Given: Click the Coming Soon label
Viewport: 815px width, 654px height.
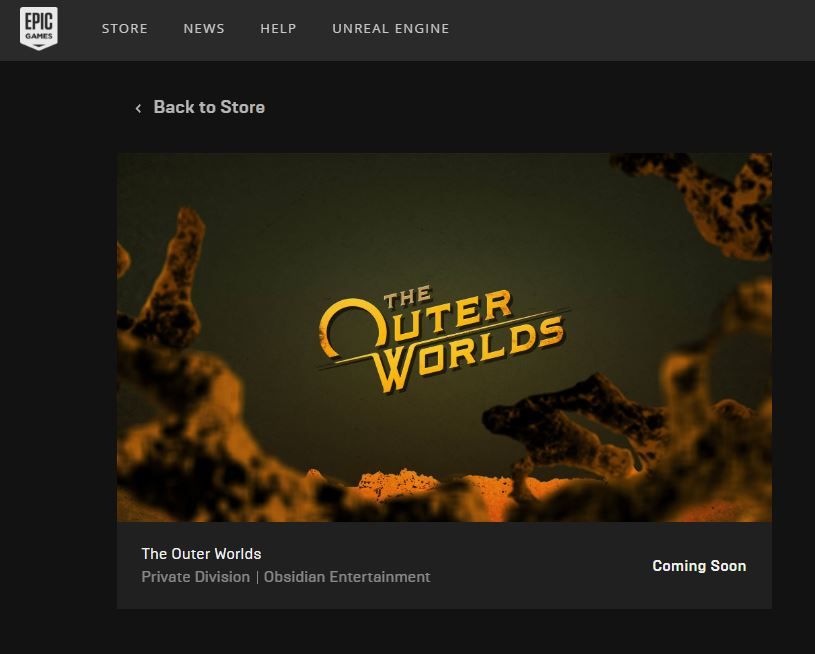Looking at the screenshot, I should pos(699,566).
